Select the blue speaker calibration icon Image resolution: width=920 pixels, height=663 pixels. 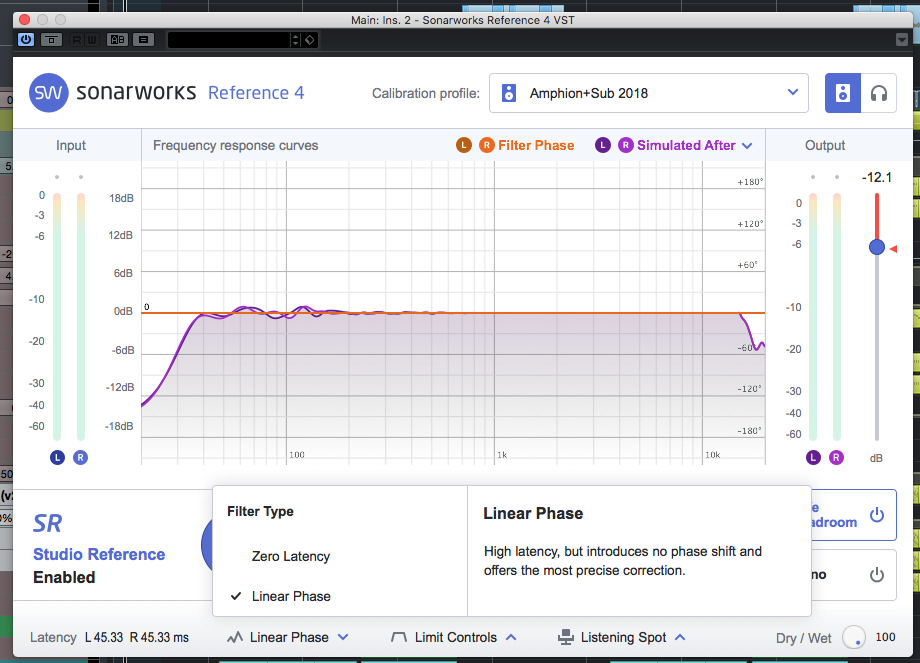pos(843,93)
